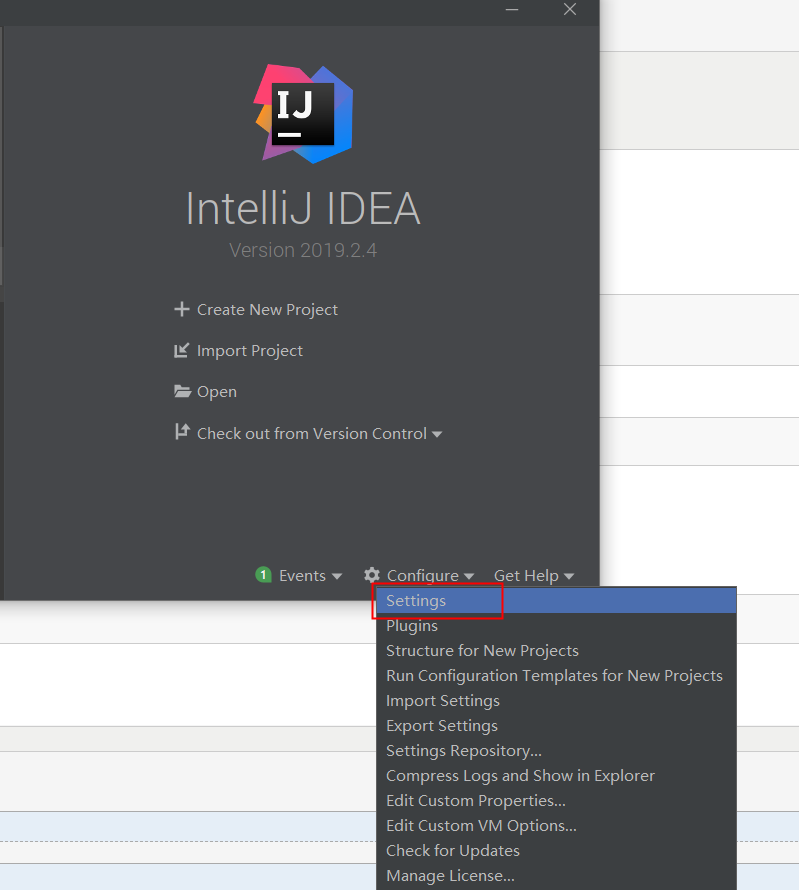
Task: Click the Create New Project plus icon
Action: point(182,309)
